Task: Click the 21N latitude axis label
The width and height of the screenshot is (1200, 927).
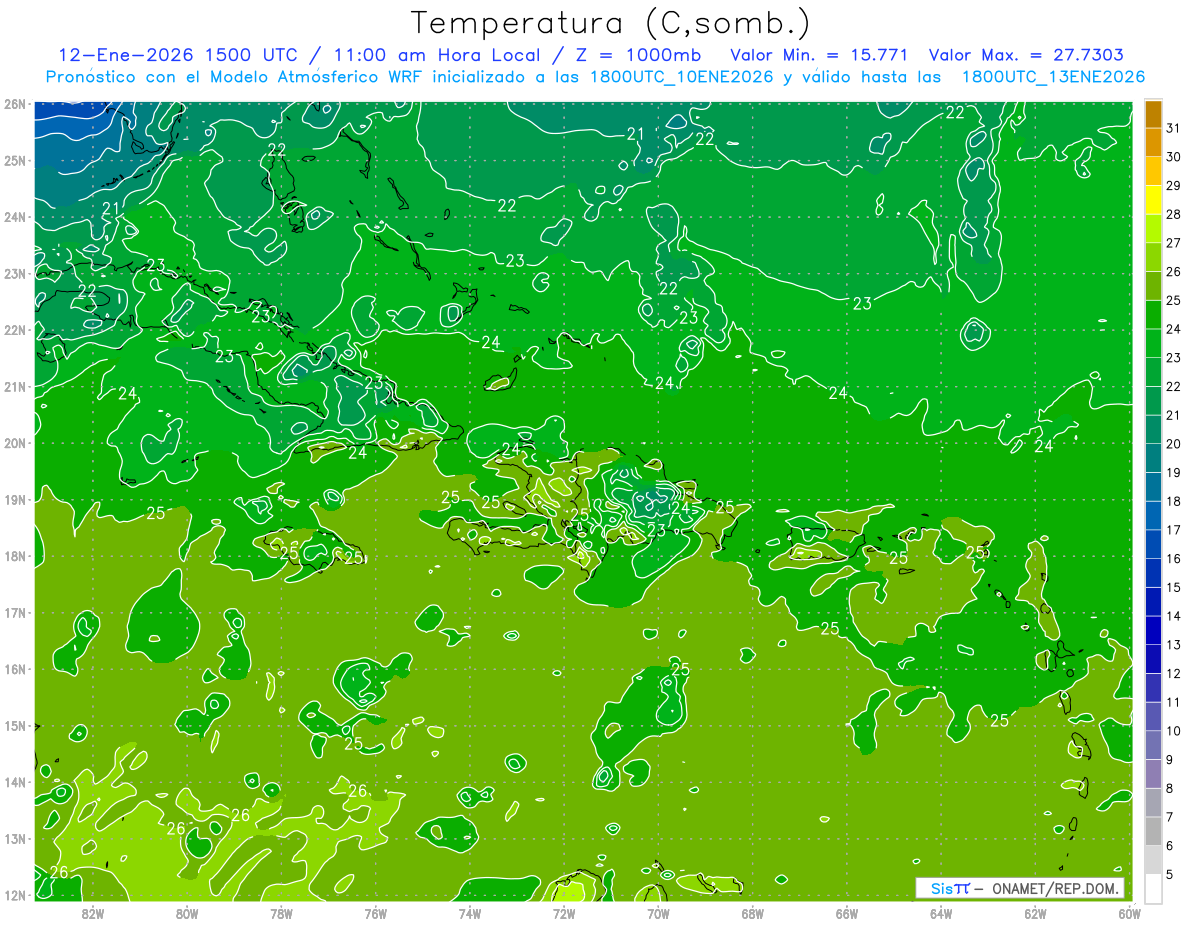Action: [x=15, y=386]
